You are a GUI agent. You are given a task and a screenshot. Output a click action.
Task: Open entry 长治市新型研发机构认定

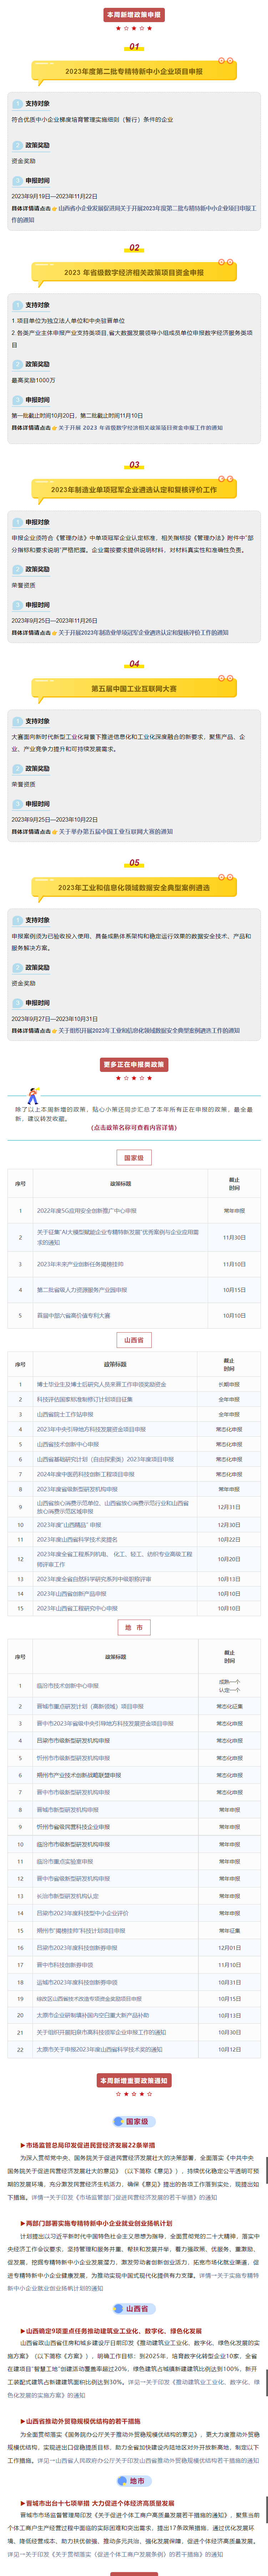pos(68,1896)
